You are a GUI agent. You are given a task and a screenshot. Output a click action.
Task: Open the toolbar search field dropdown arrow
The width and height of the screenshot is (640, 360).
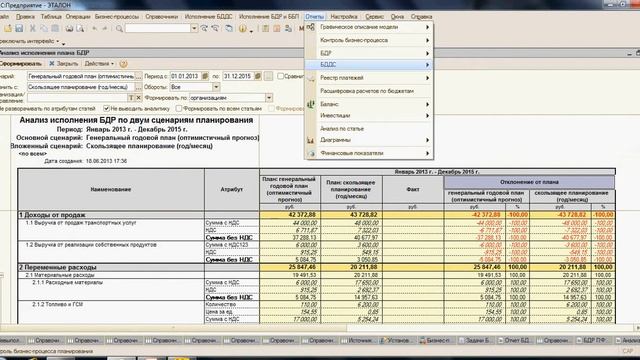click(194, 29)
